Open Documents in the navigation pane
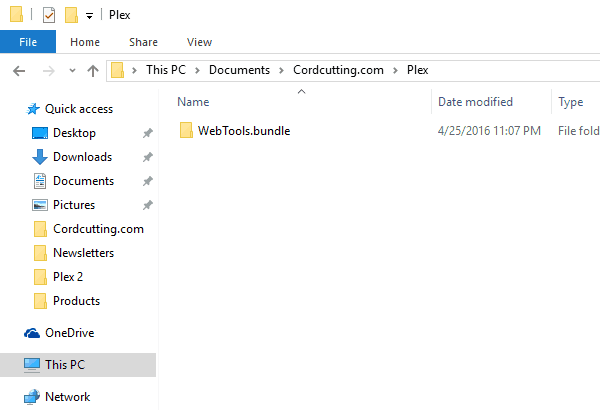 coord(83,181)
